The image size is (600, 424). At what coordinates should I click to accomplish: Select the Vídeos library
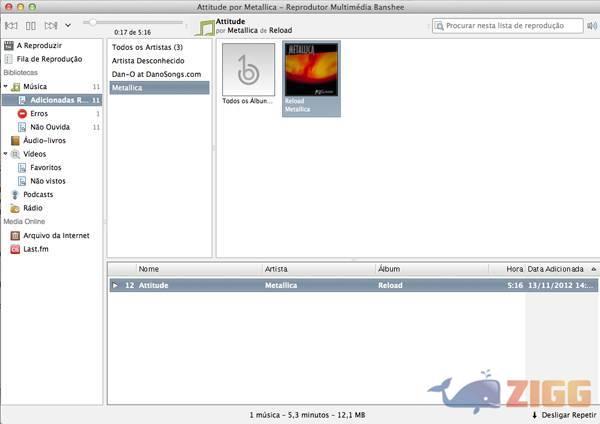34,154
